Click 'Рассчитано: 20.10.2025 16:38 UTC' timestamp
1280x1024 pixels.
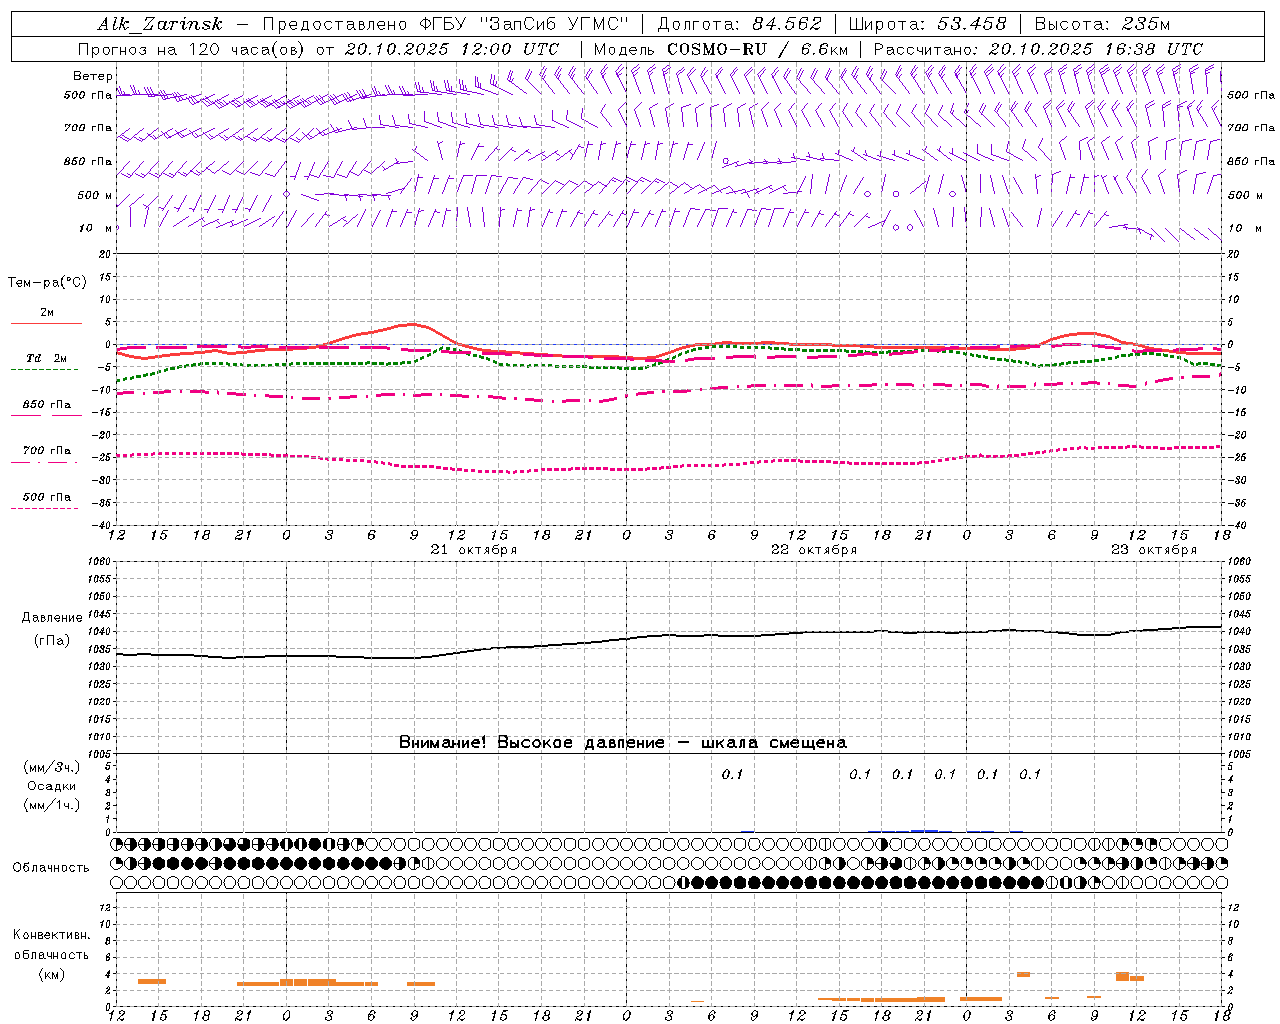click(1038, 49)
